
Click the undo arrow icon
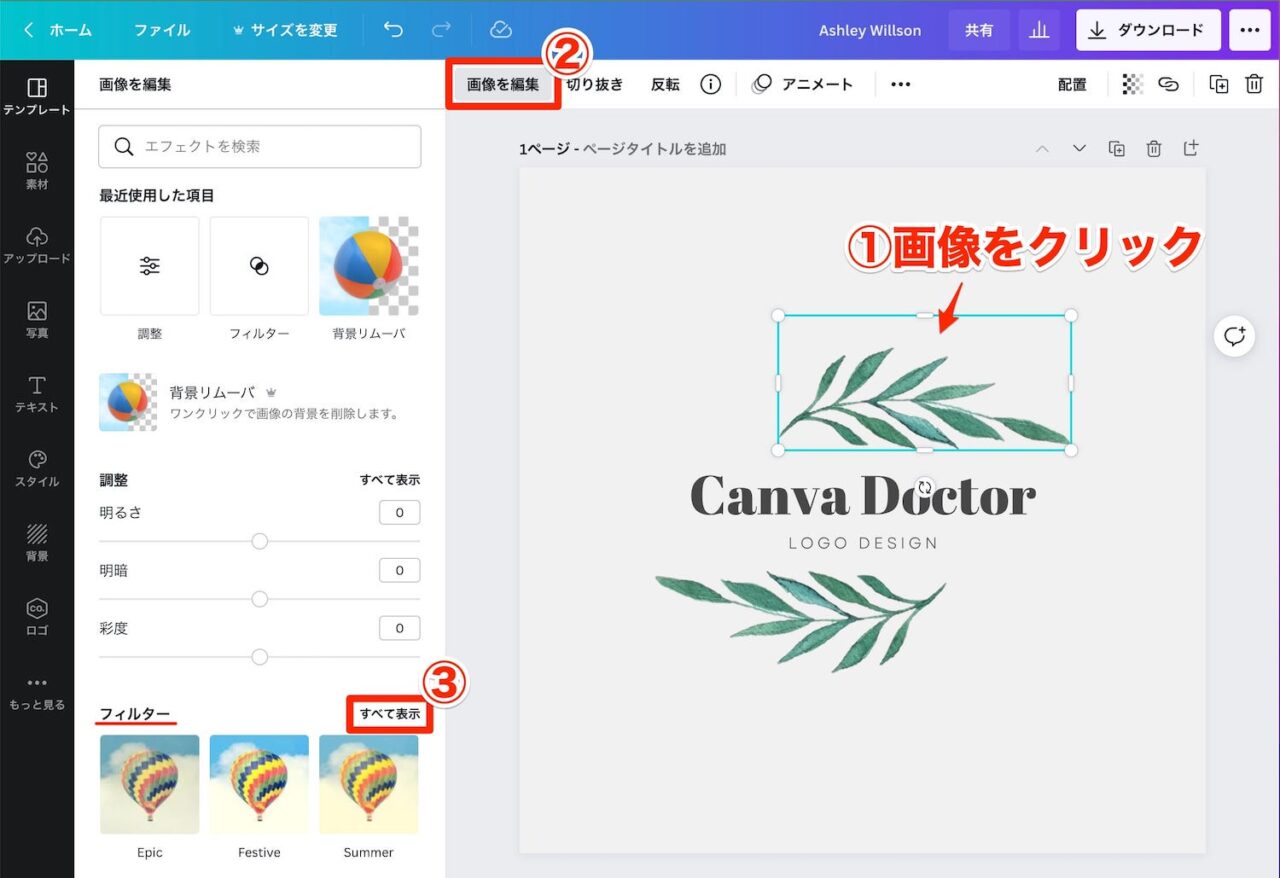393,30
